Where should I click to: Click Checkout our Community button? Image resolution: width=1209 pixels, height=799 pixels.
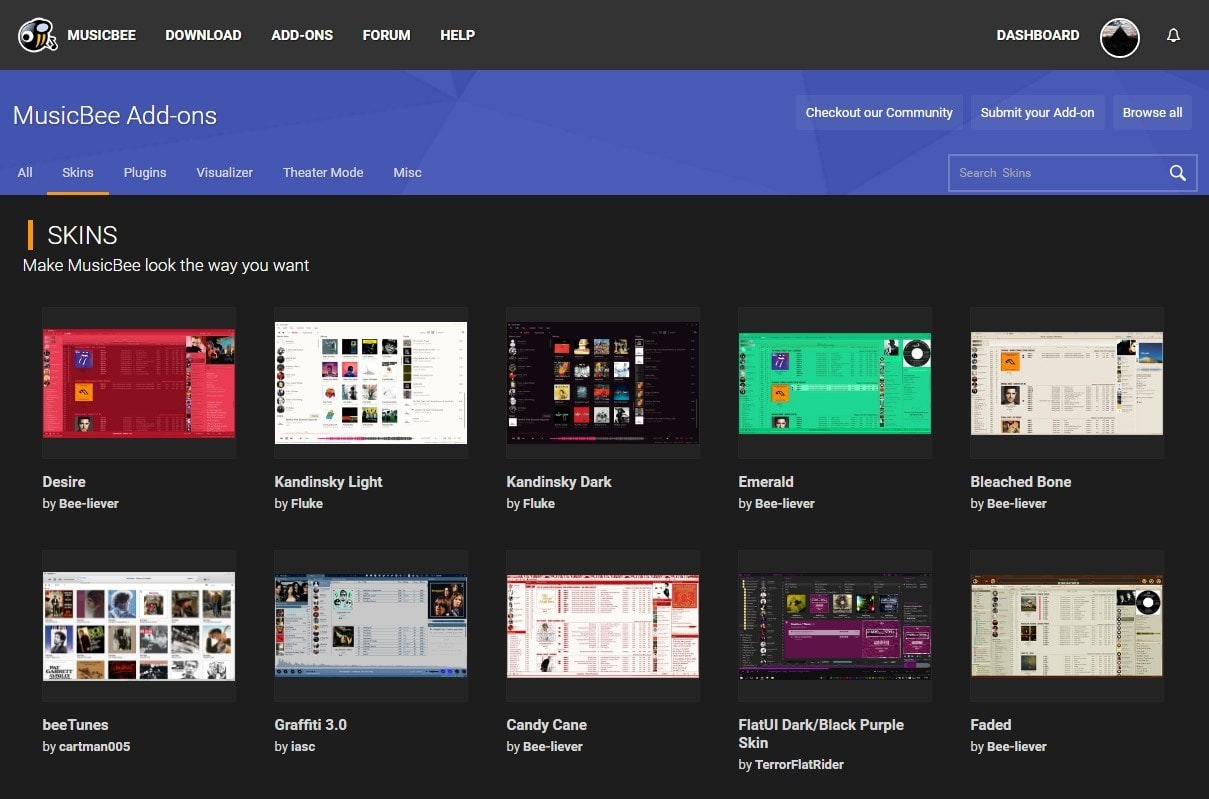(879, 113)
